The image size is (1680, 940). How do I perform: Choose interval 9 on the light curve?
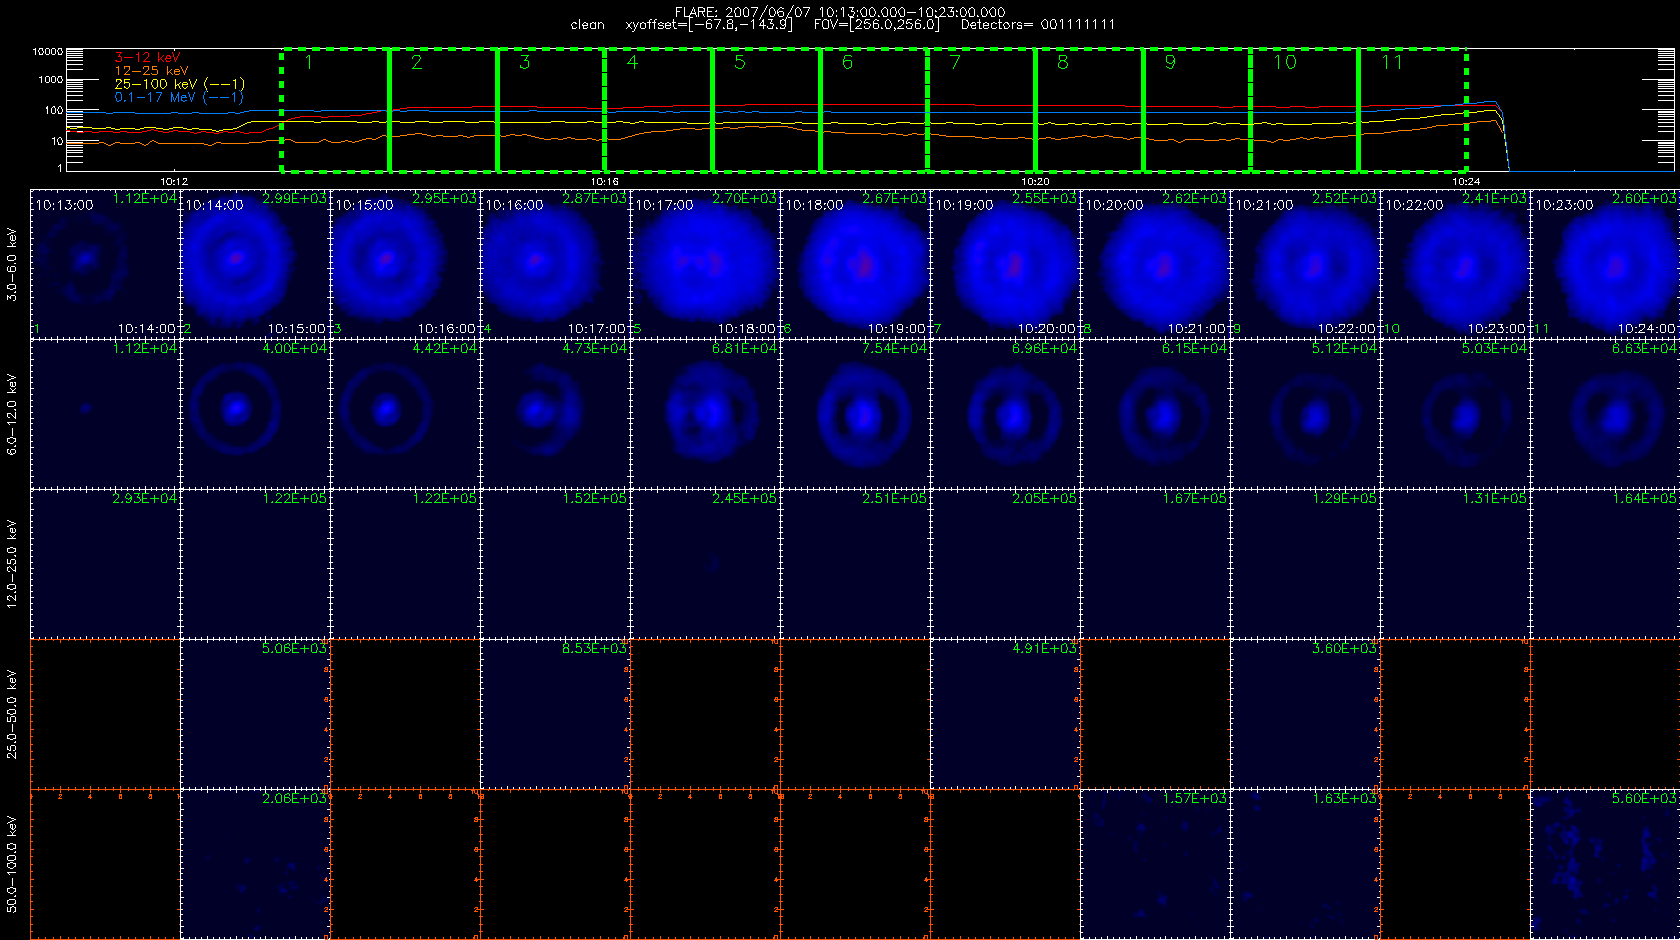(x=1197, y=110)
